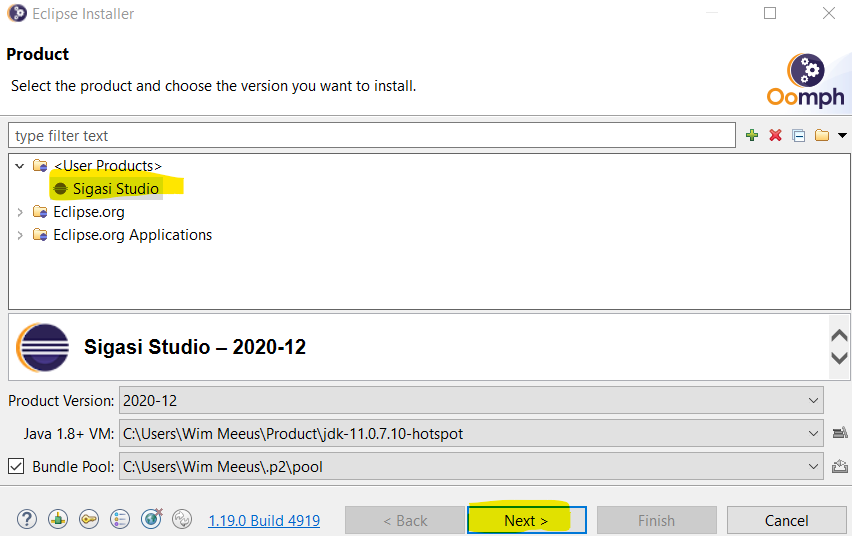This screenshot has width=852, height=536.
Task: Open the SSH2 key settings icon
Action: click(x=89, y=519)
